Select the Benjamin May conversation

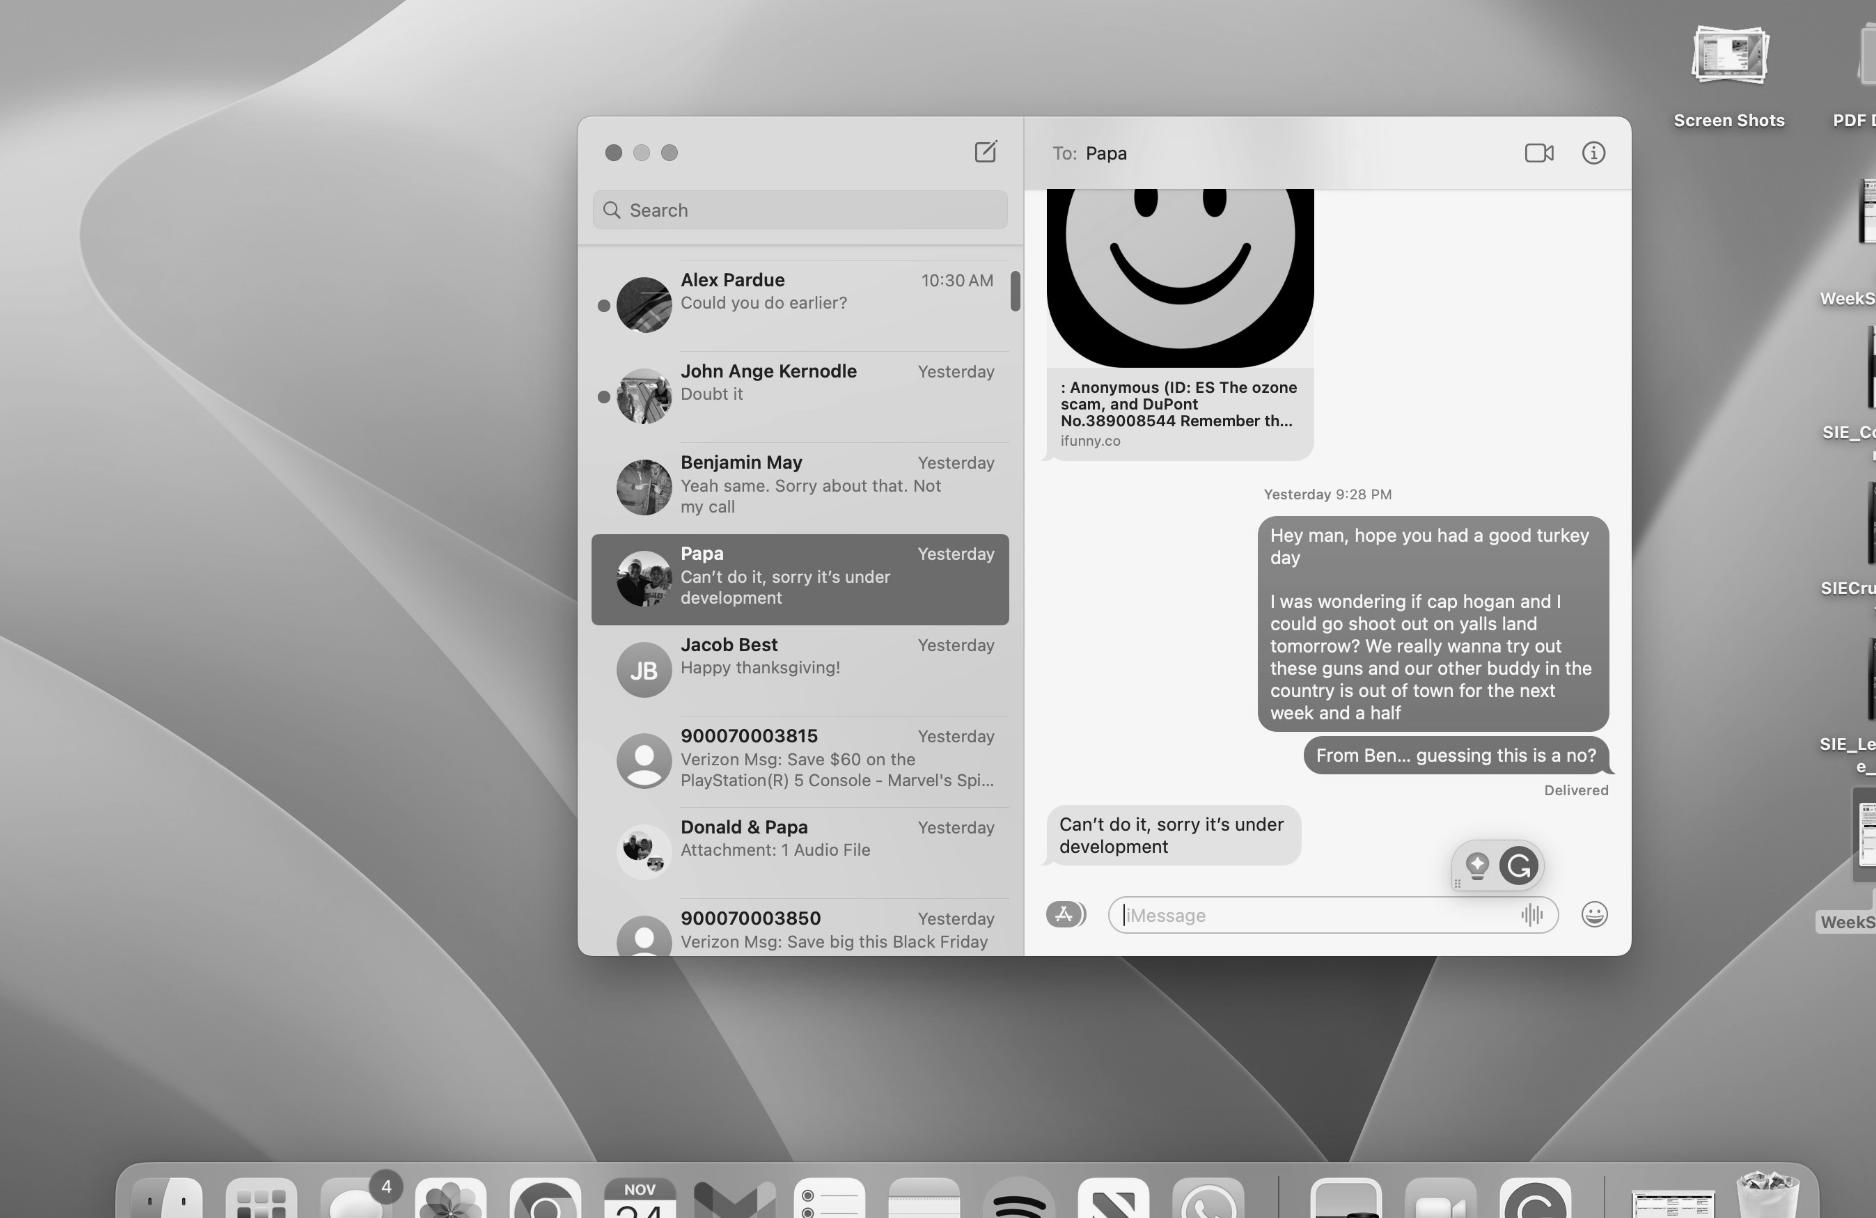point(800,487)
